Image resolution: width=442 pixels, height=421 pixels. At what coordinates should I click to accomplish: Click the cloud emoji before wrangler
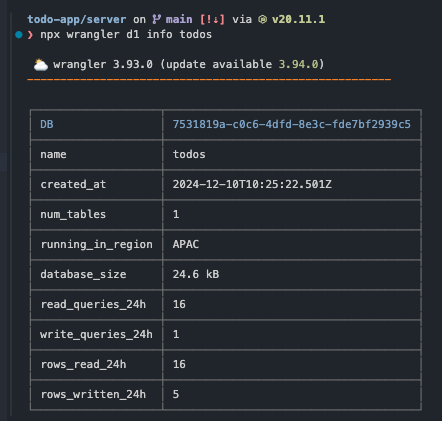[x=41, y=64]
